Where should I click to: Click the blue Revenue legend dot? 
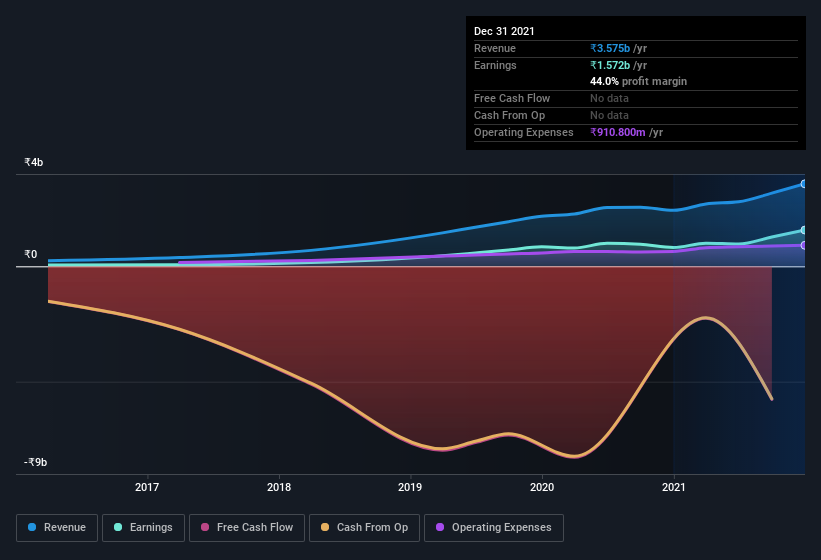[x=32, y=527]
